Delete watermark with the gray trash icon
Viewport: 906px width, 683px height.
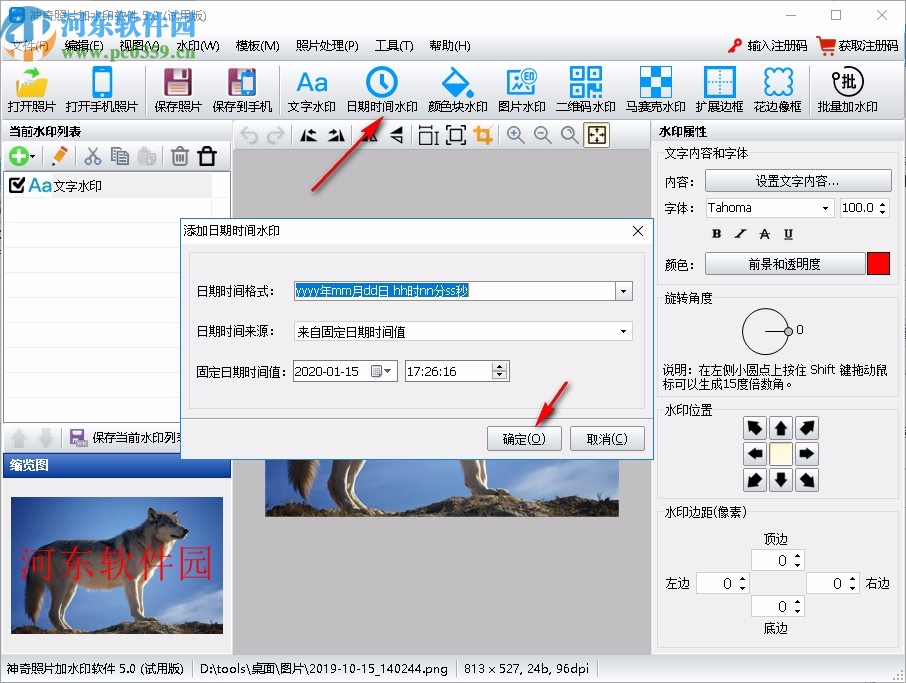coord(180,156)
